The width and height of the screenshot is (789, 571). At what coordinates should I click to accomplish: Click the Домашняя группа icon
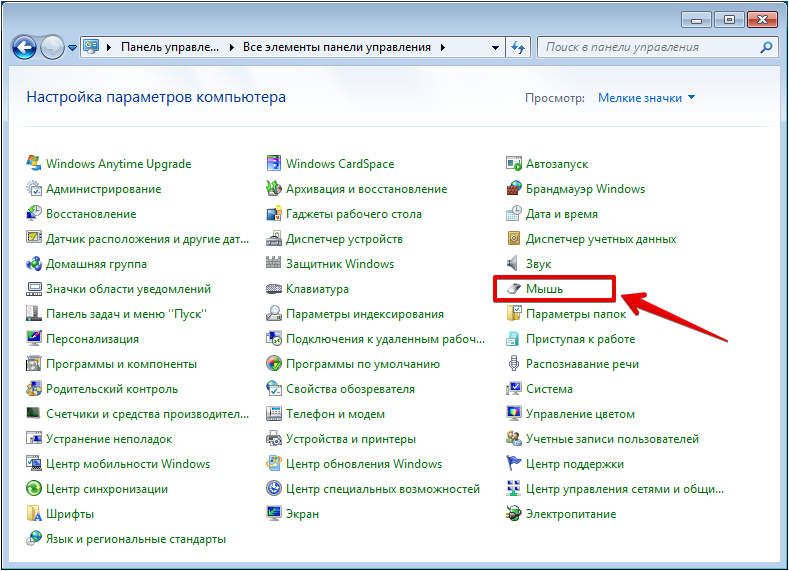coord(34,263)
